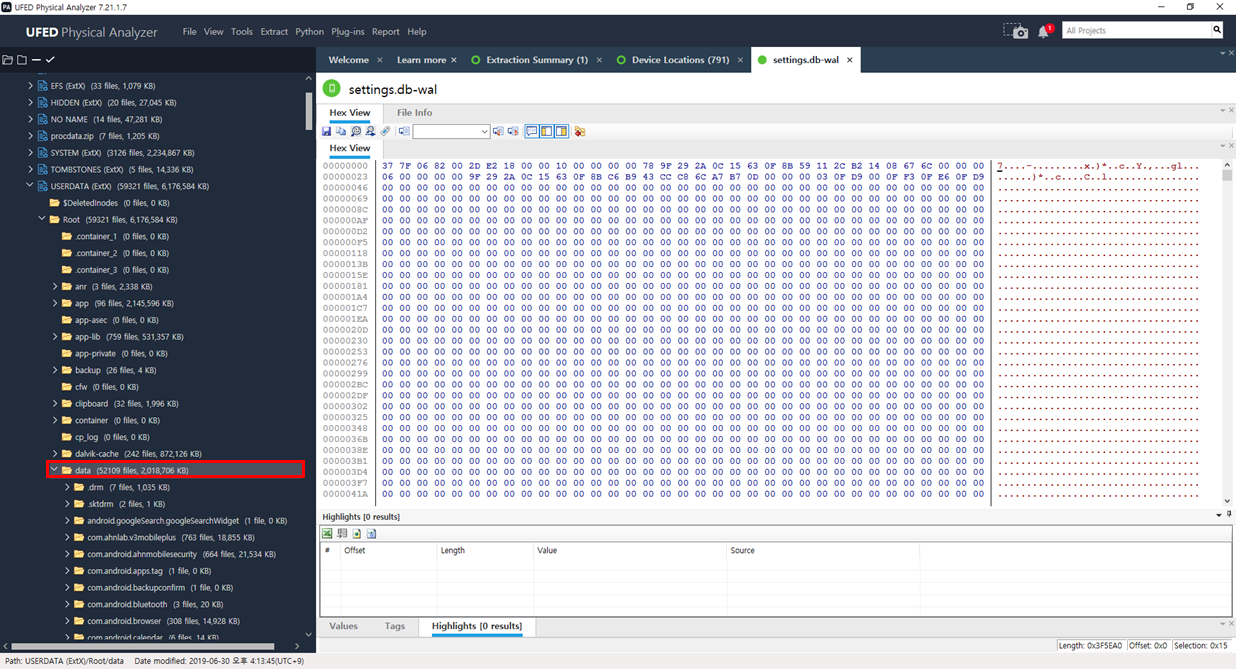1236x669 pixels.
Task: Switch to Extraction Summary (1) tab
Action: pyautogui.click(x=537, y=60)
